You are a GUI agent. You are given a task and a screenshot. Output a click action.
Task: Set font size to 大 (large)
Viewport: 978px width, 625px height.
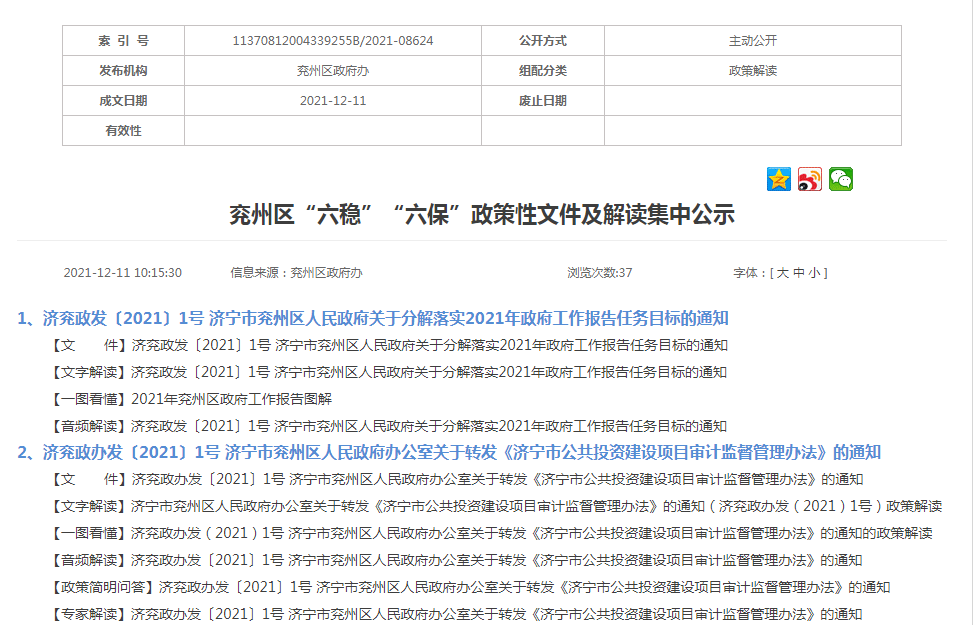coord(783,273)
